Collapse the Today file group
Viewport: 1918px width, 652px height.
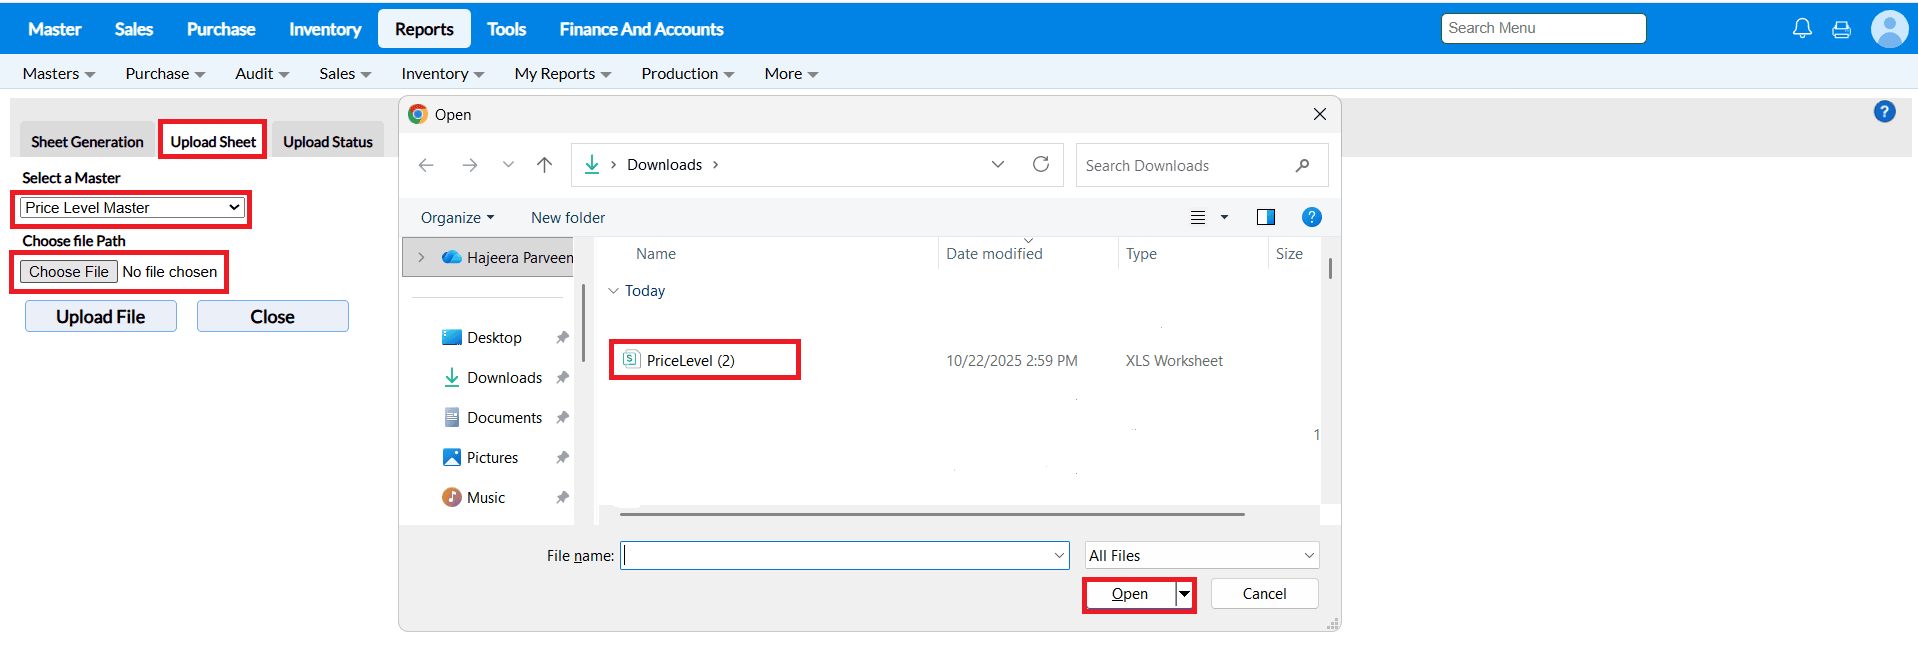point(614,291)
